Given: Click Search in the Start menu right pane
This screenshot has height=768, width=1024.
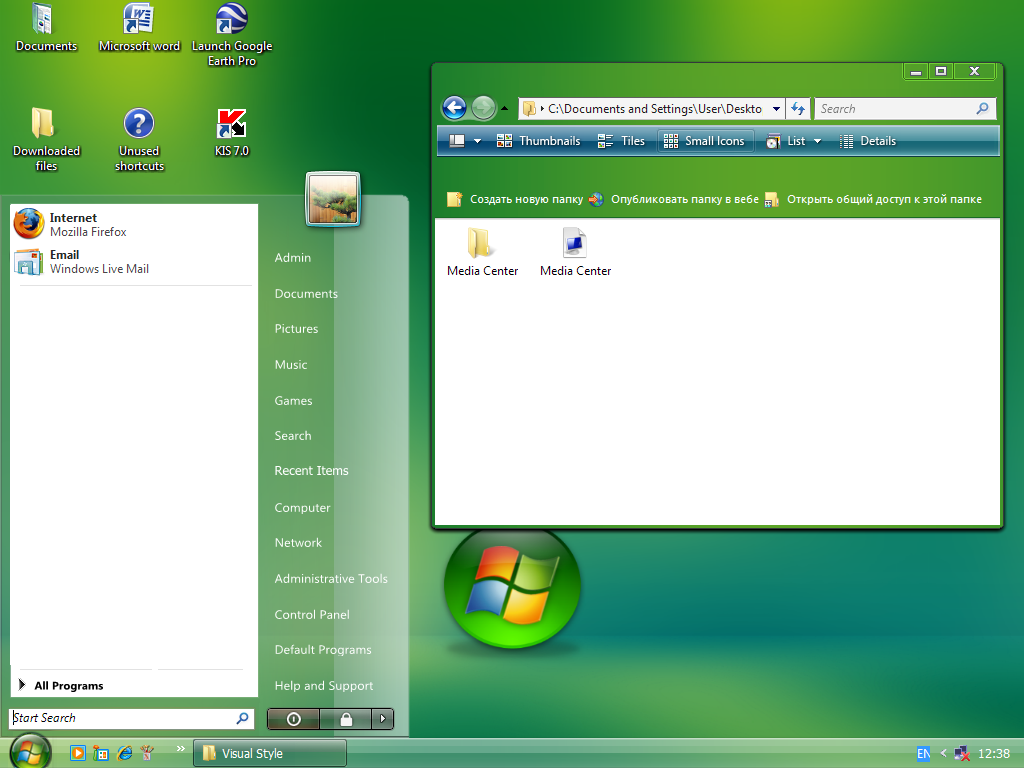Looking at the screenshot, I should (x=293, y=436).
